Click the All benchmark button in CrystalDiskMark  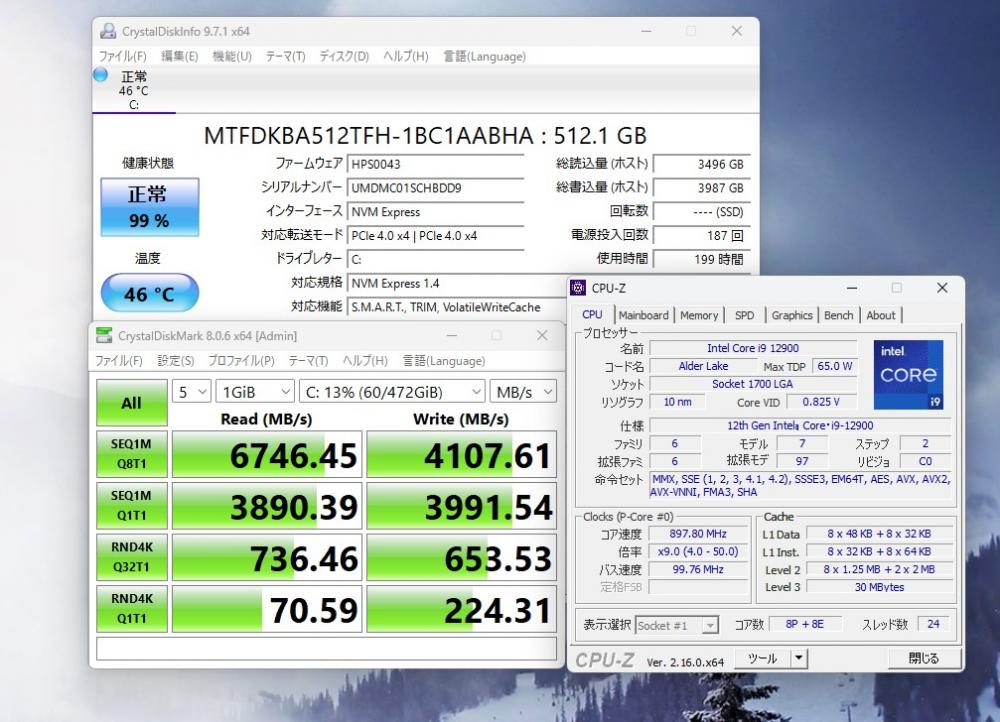(131, 402)
